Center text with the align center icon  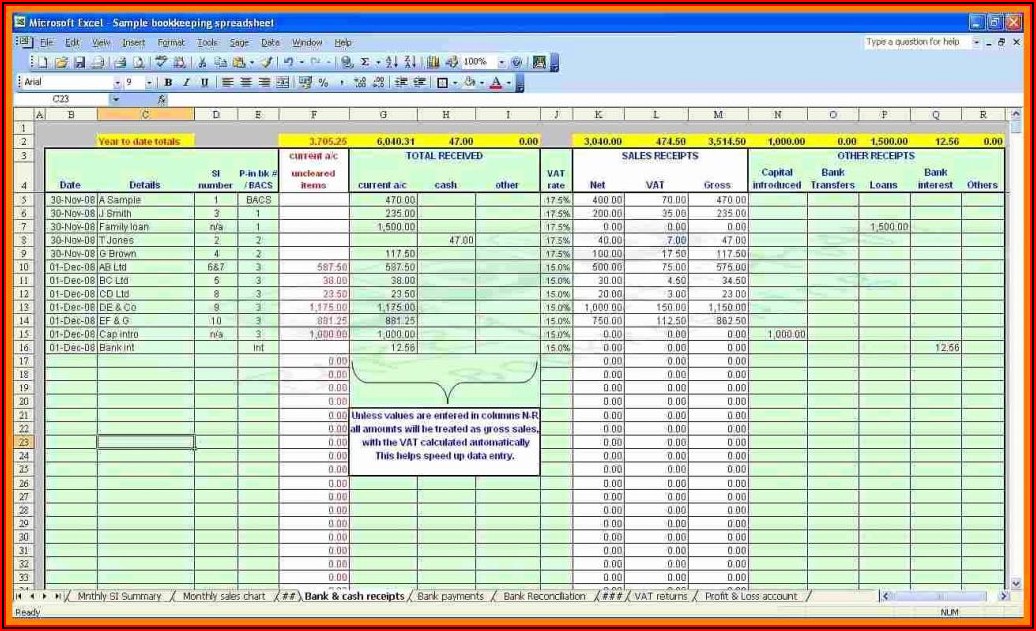(x=246, y=83)
